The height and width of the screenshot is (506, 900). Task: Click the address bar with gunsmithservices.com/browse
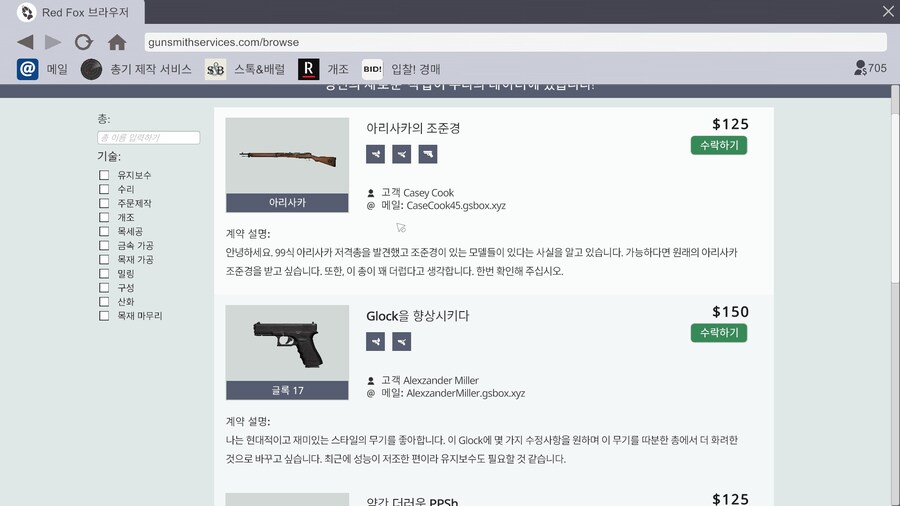pos(515,42)
